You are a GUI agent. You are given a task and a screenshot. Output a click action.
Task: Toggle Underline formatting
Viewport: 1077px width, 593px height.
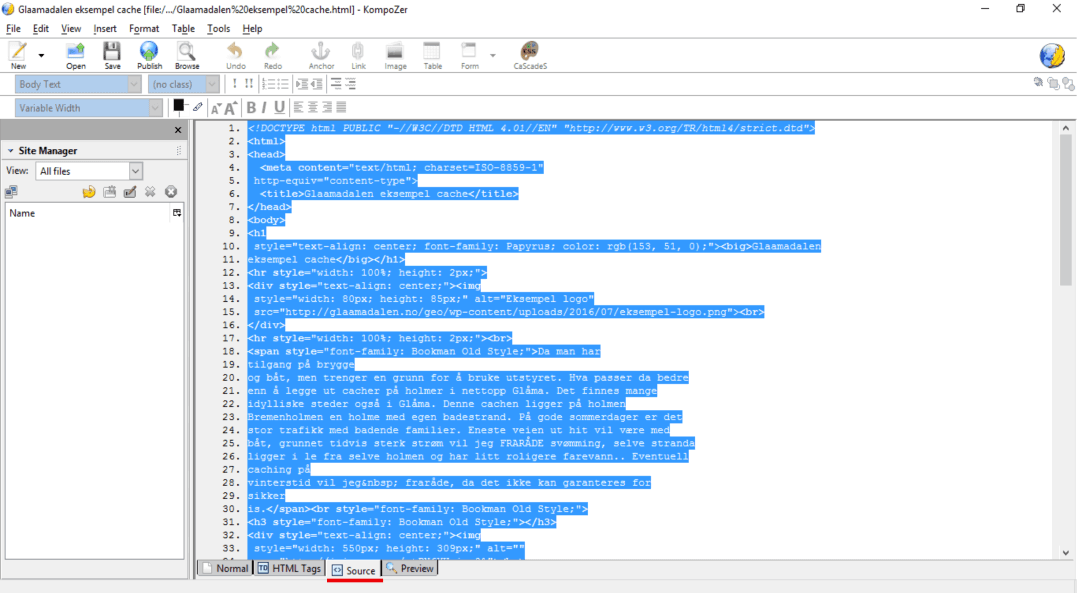tap(279, 107)
